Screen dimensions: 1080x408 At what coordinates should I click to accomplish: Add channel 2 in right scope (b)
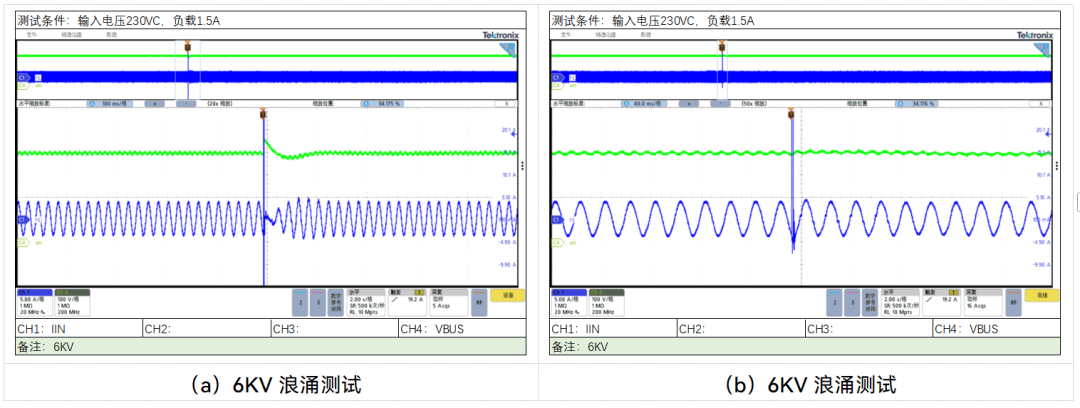(835, 302)
